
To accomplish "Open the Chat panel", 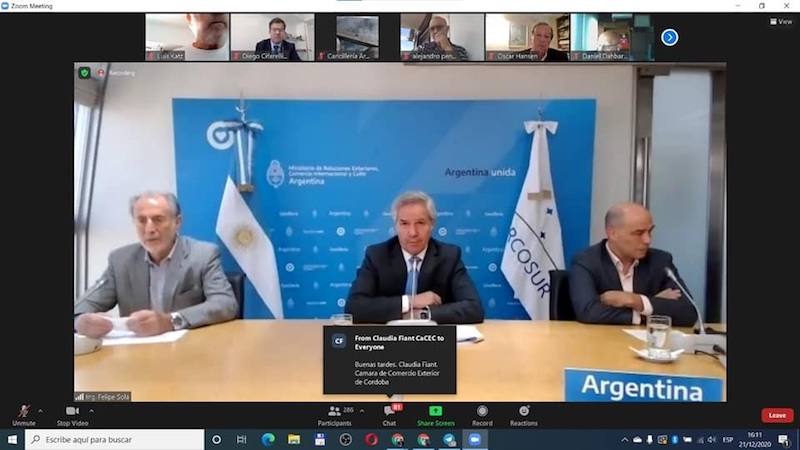I will coord(389,413).
